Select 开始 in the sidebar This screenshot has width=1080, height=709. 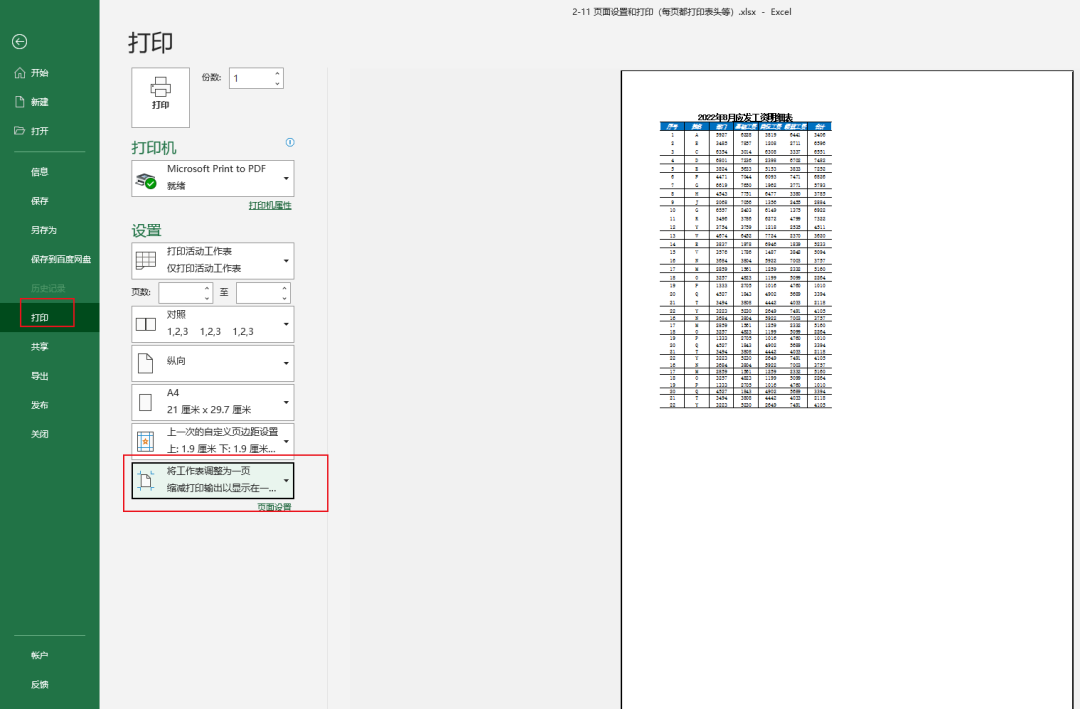coord(40,73)
